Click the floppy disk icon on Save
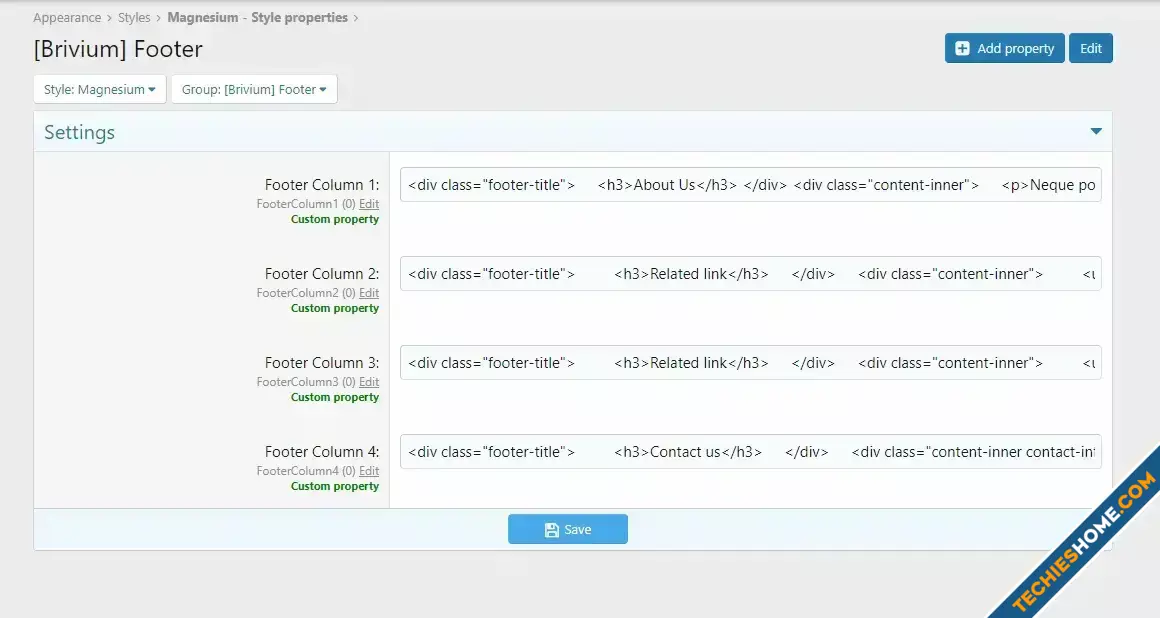The image size is (1160, 618). coord(551,530)
